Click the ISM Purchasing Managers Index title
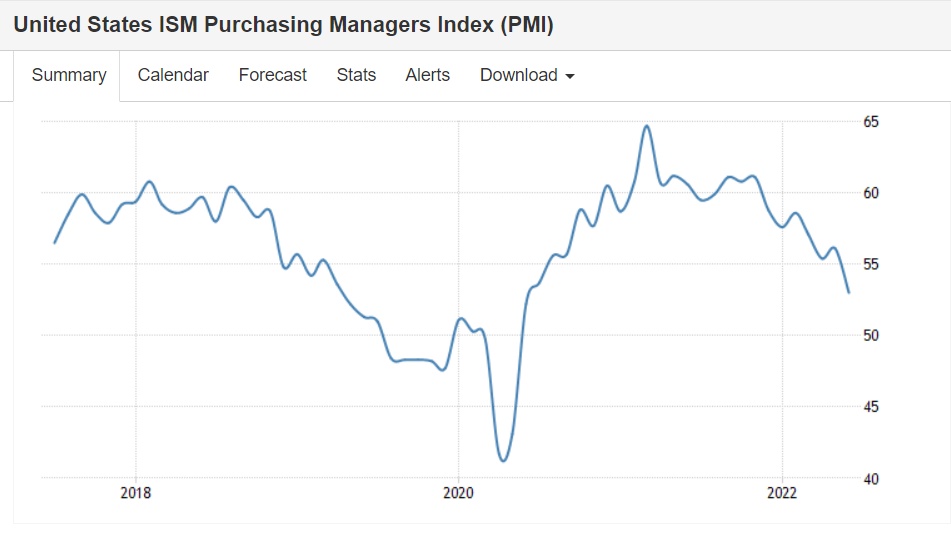951x546 pixels. (283, 25)
